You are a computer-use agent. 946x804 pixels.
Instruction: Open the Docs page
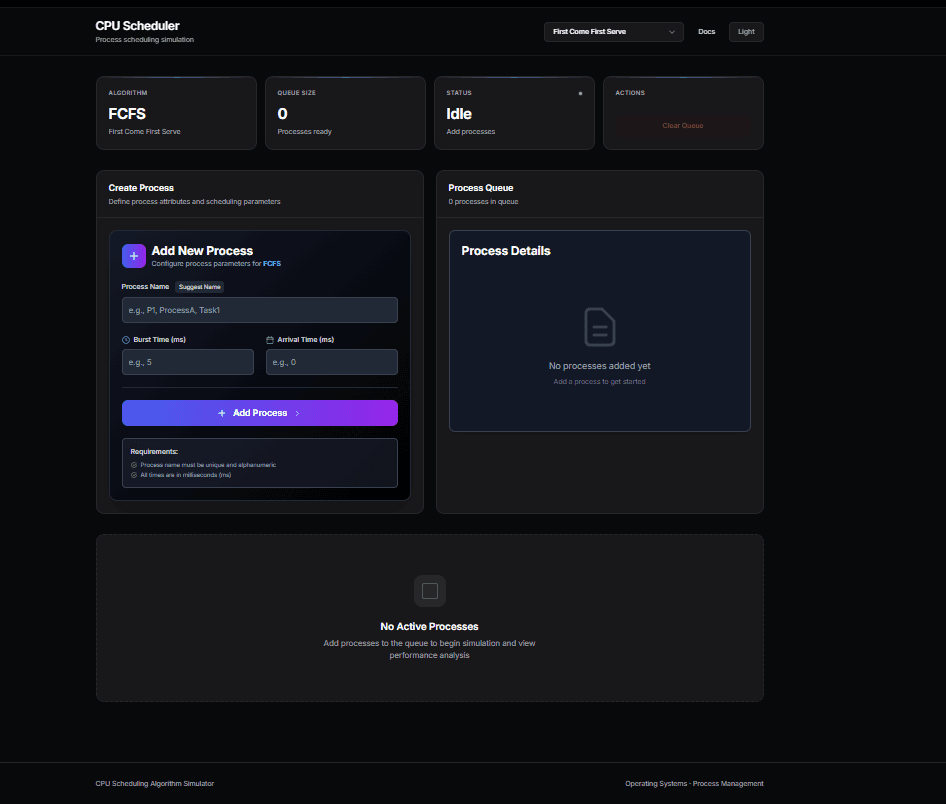tap(706, 31)
